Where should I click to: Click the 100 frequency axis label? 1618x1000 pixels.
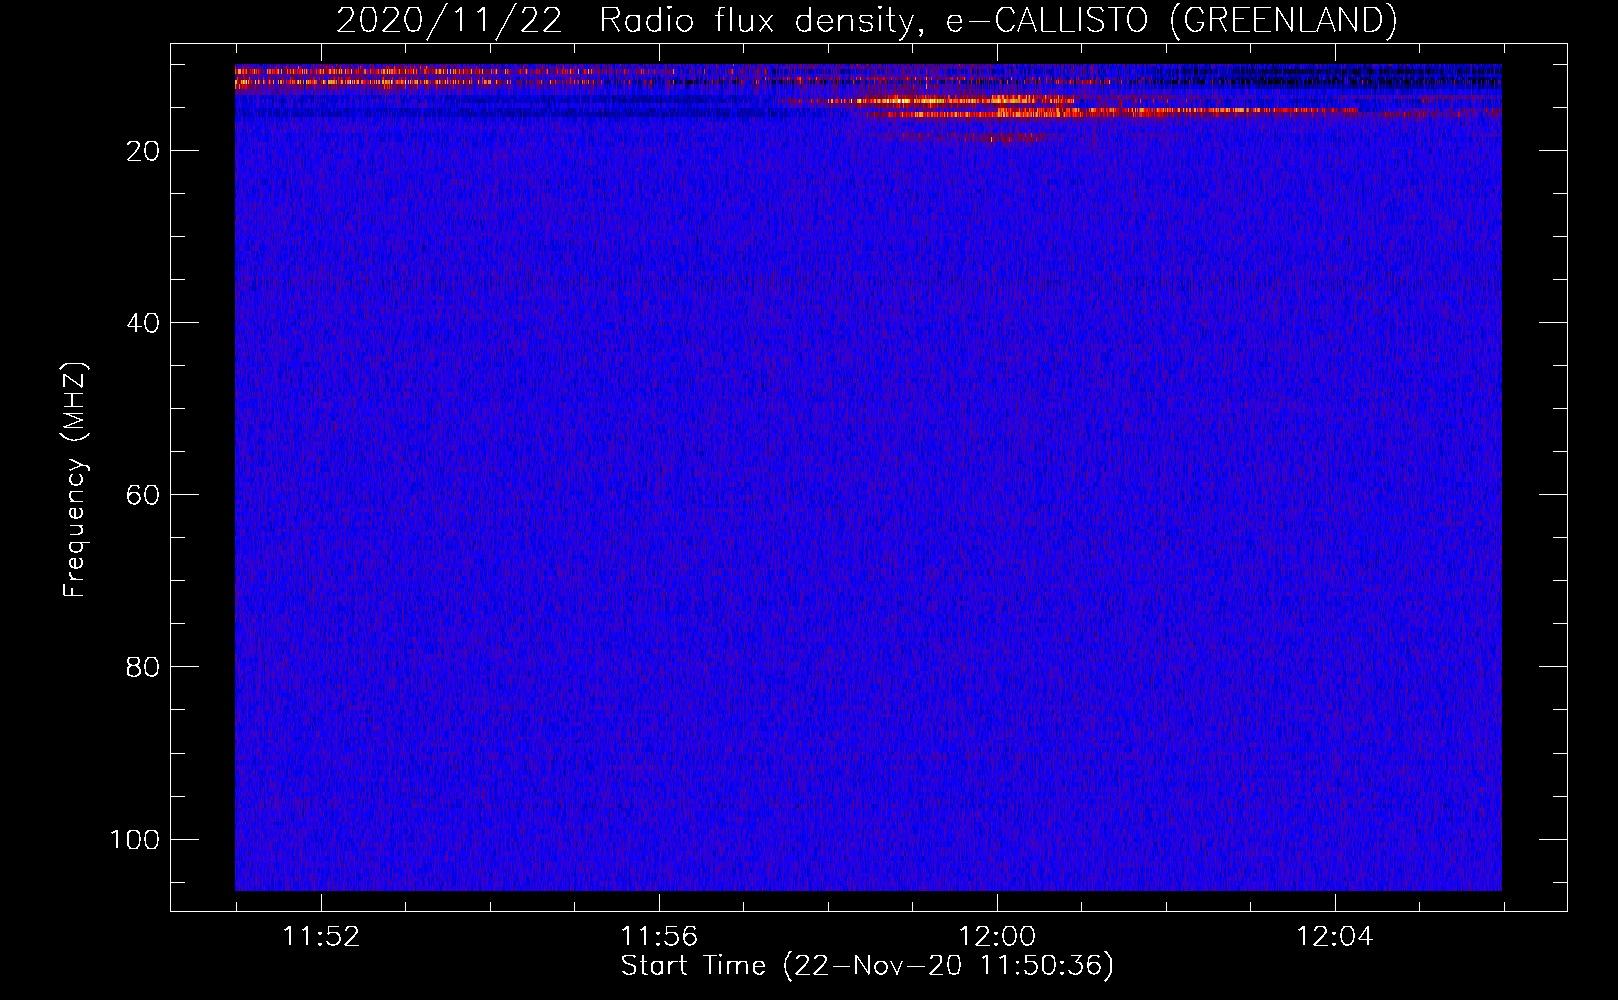pos(135,839)
